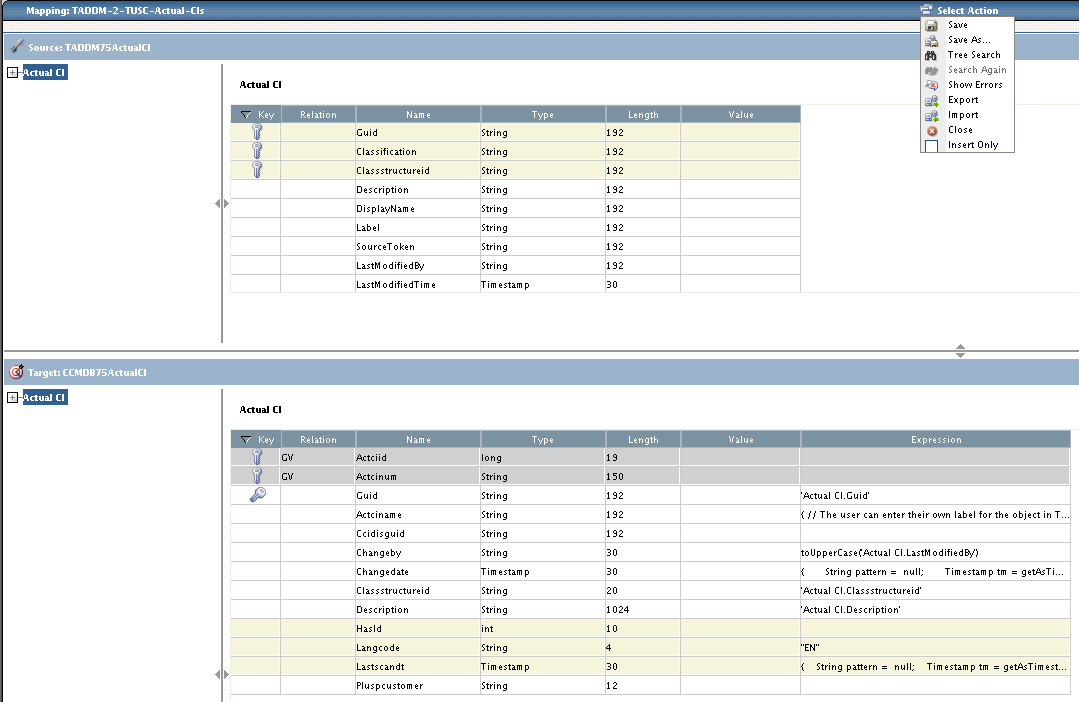Expand the source Actual CI tree node
Screen dimensions: 1079x702
pos(12,72)
